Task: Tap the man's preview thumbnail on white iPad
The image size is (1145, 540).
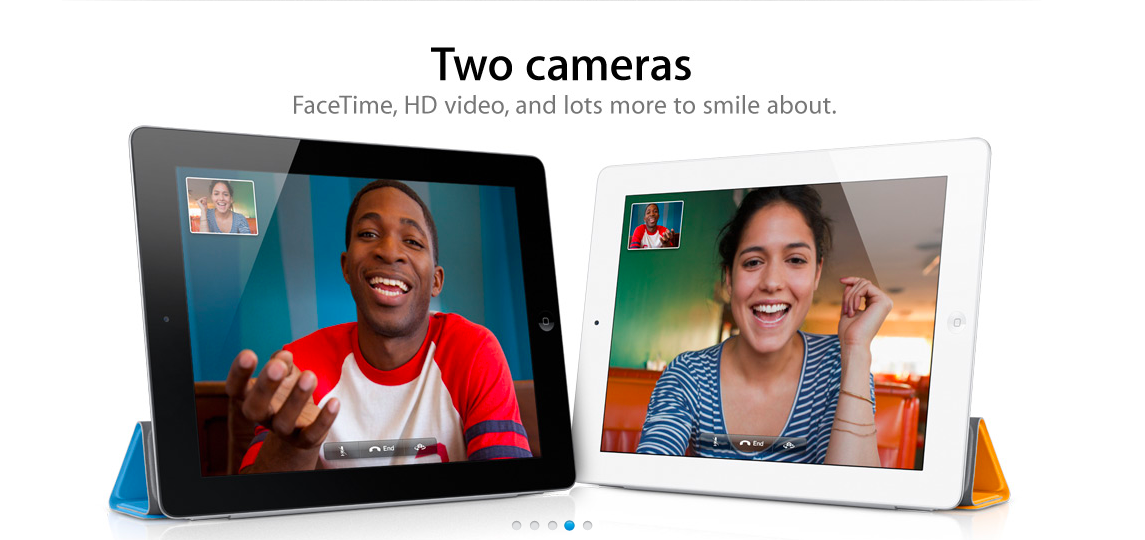Action: tap(656, 225)
